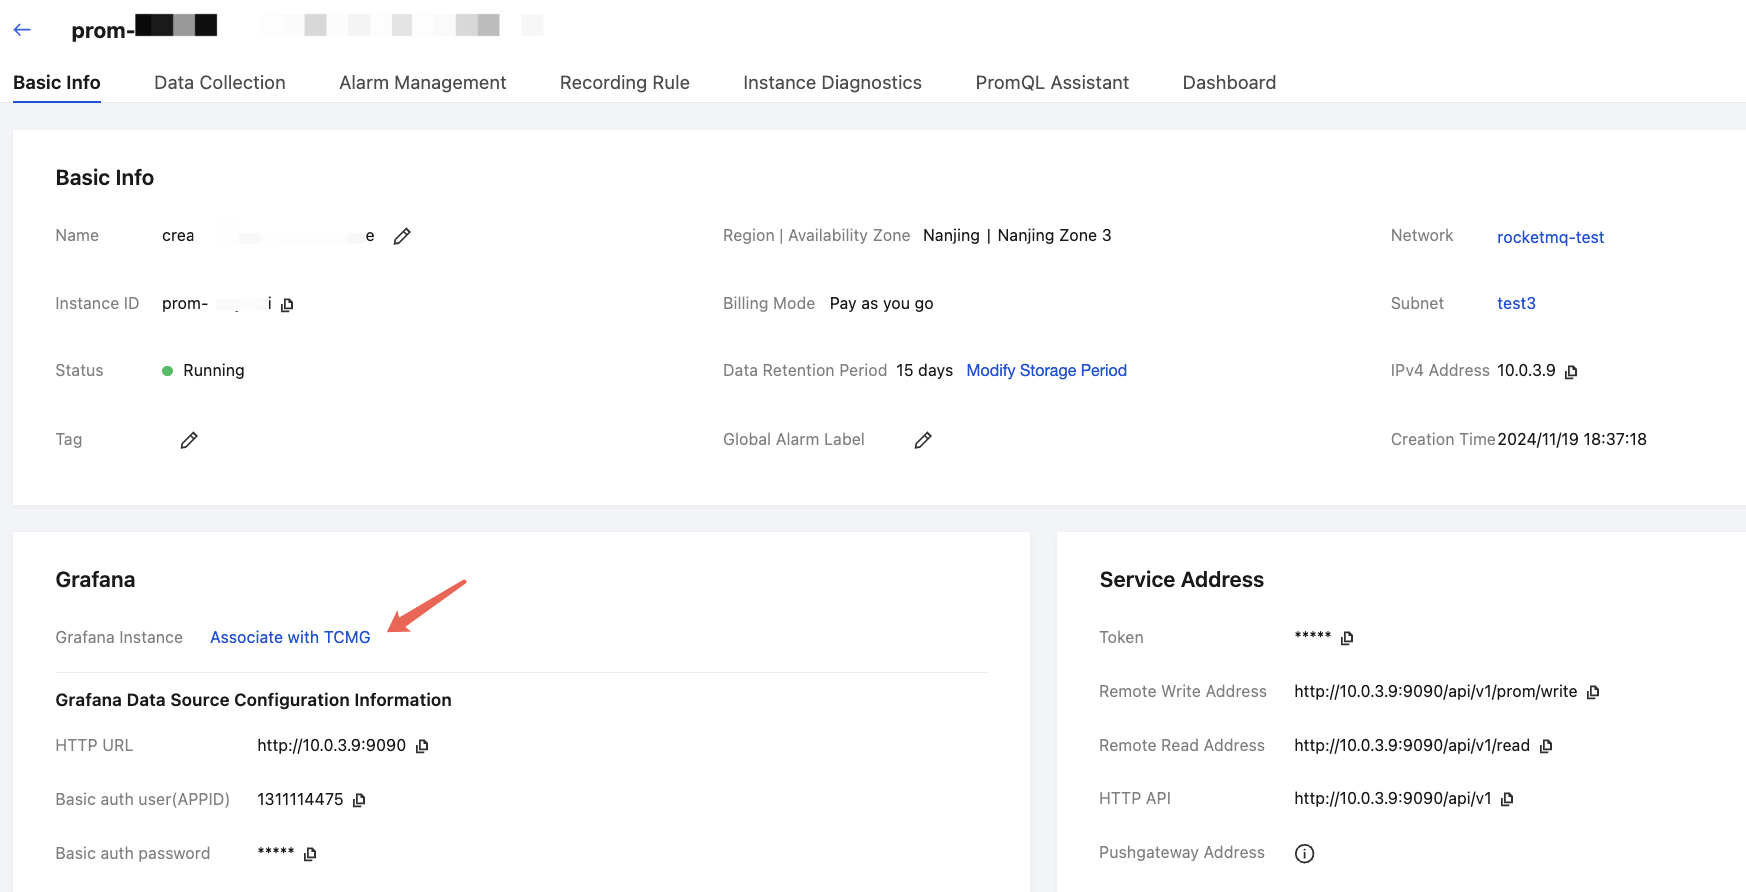Copy the Basic auth password
Screen dimensions: 1746x892
coord(310,854)
